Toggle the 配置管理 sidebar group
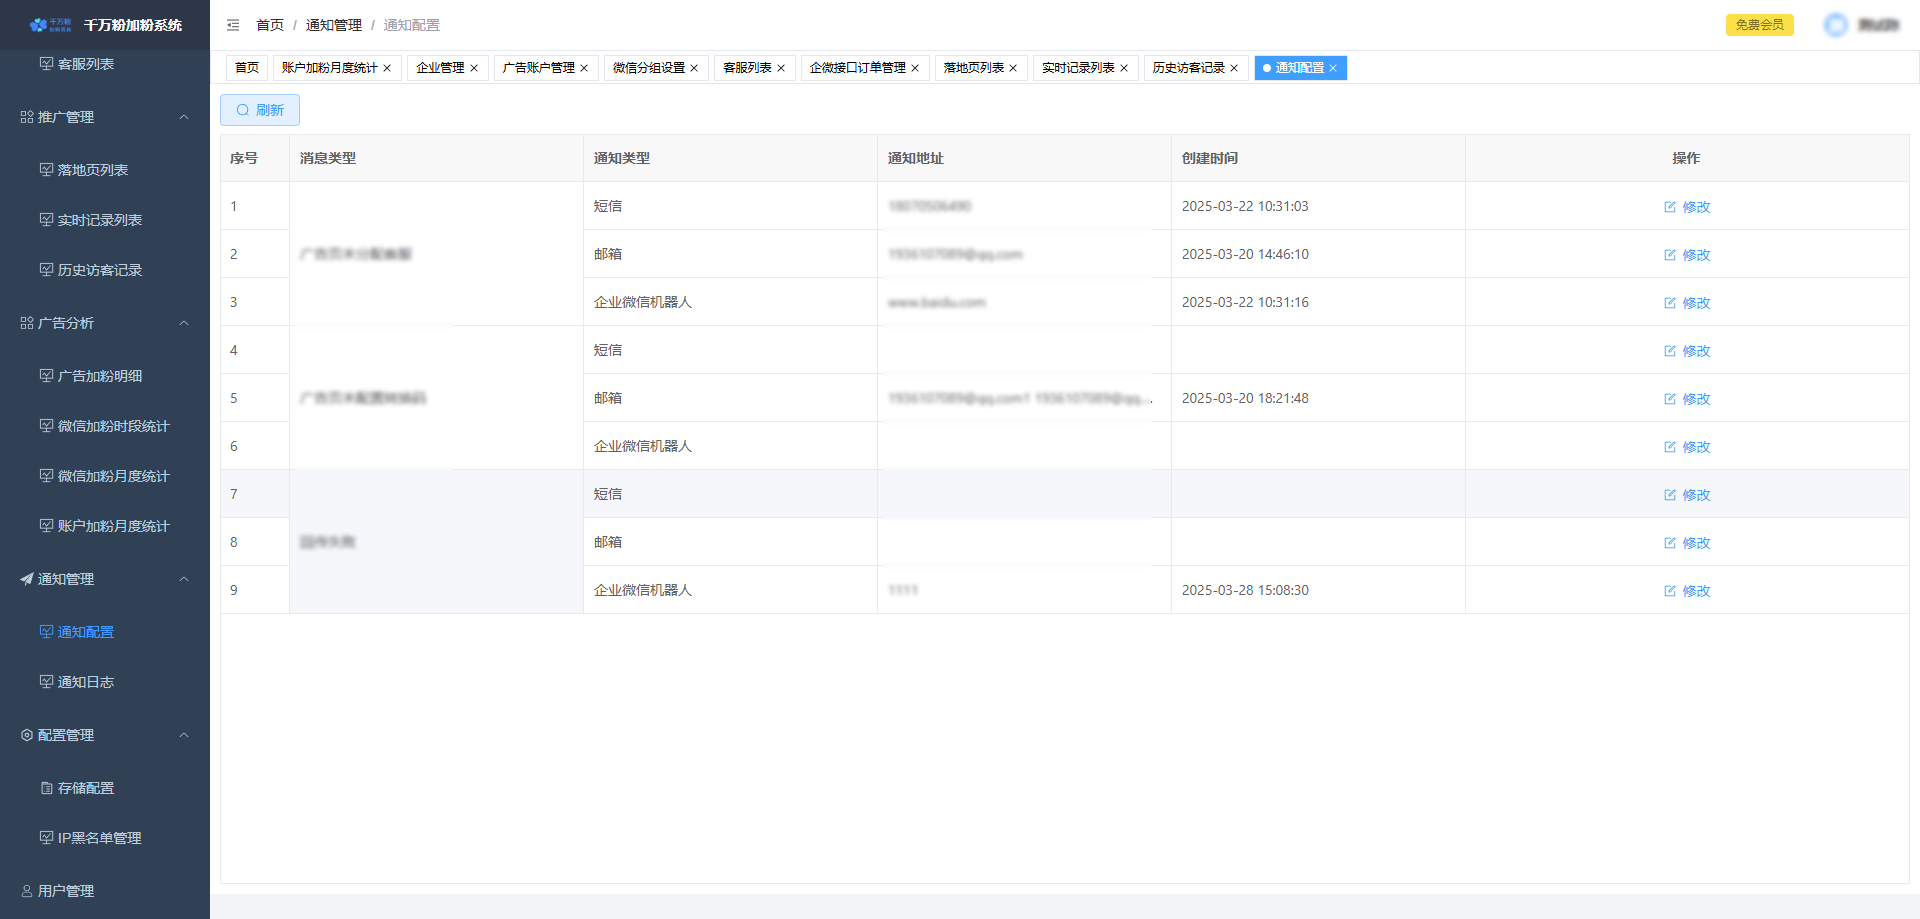This screenshot has height=919, width=1920. pos(184,735)
